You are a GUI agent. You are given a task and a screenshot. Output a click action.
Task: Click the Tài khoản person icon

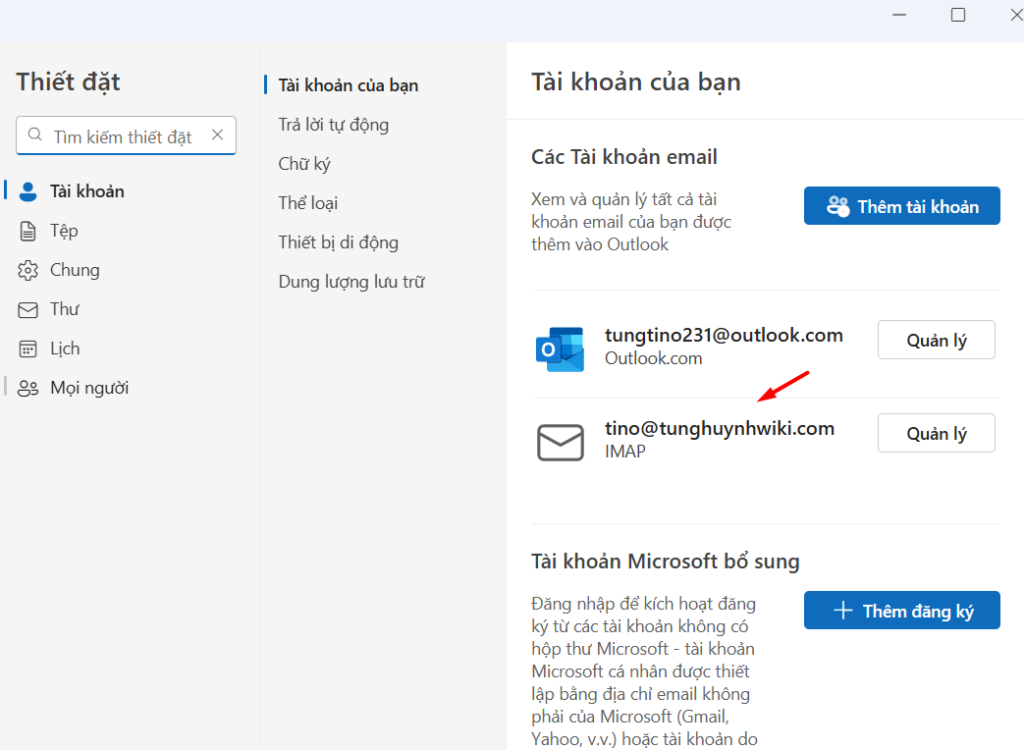coord(28,191)
